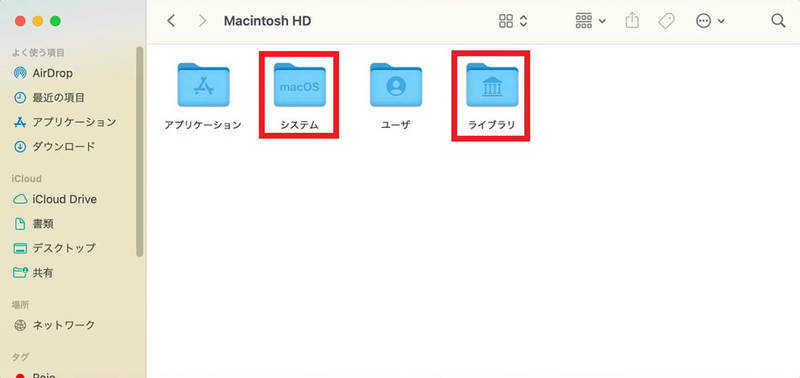The width and height of the screenshot is (800, 378).
Task: Select the アプリケーション folder icon
Action: point(203,84)
